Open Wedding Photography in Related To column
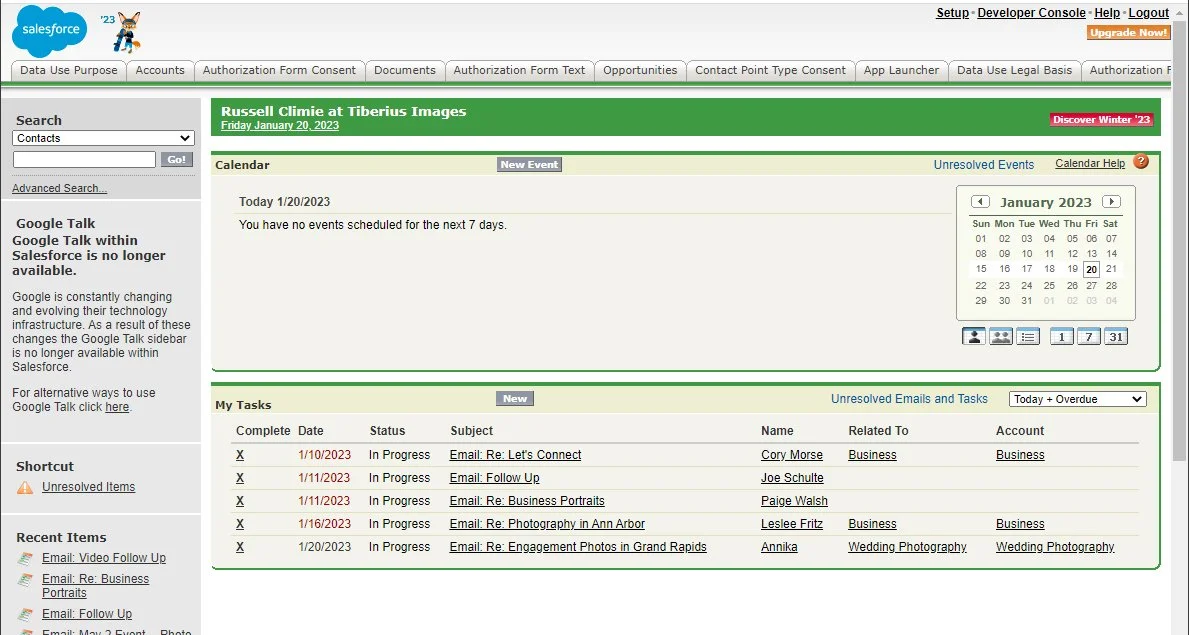The width and height of the screenshot is (1189, 635). coord(907,546)
